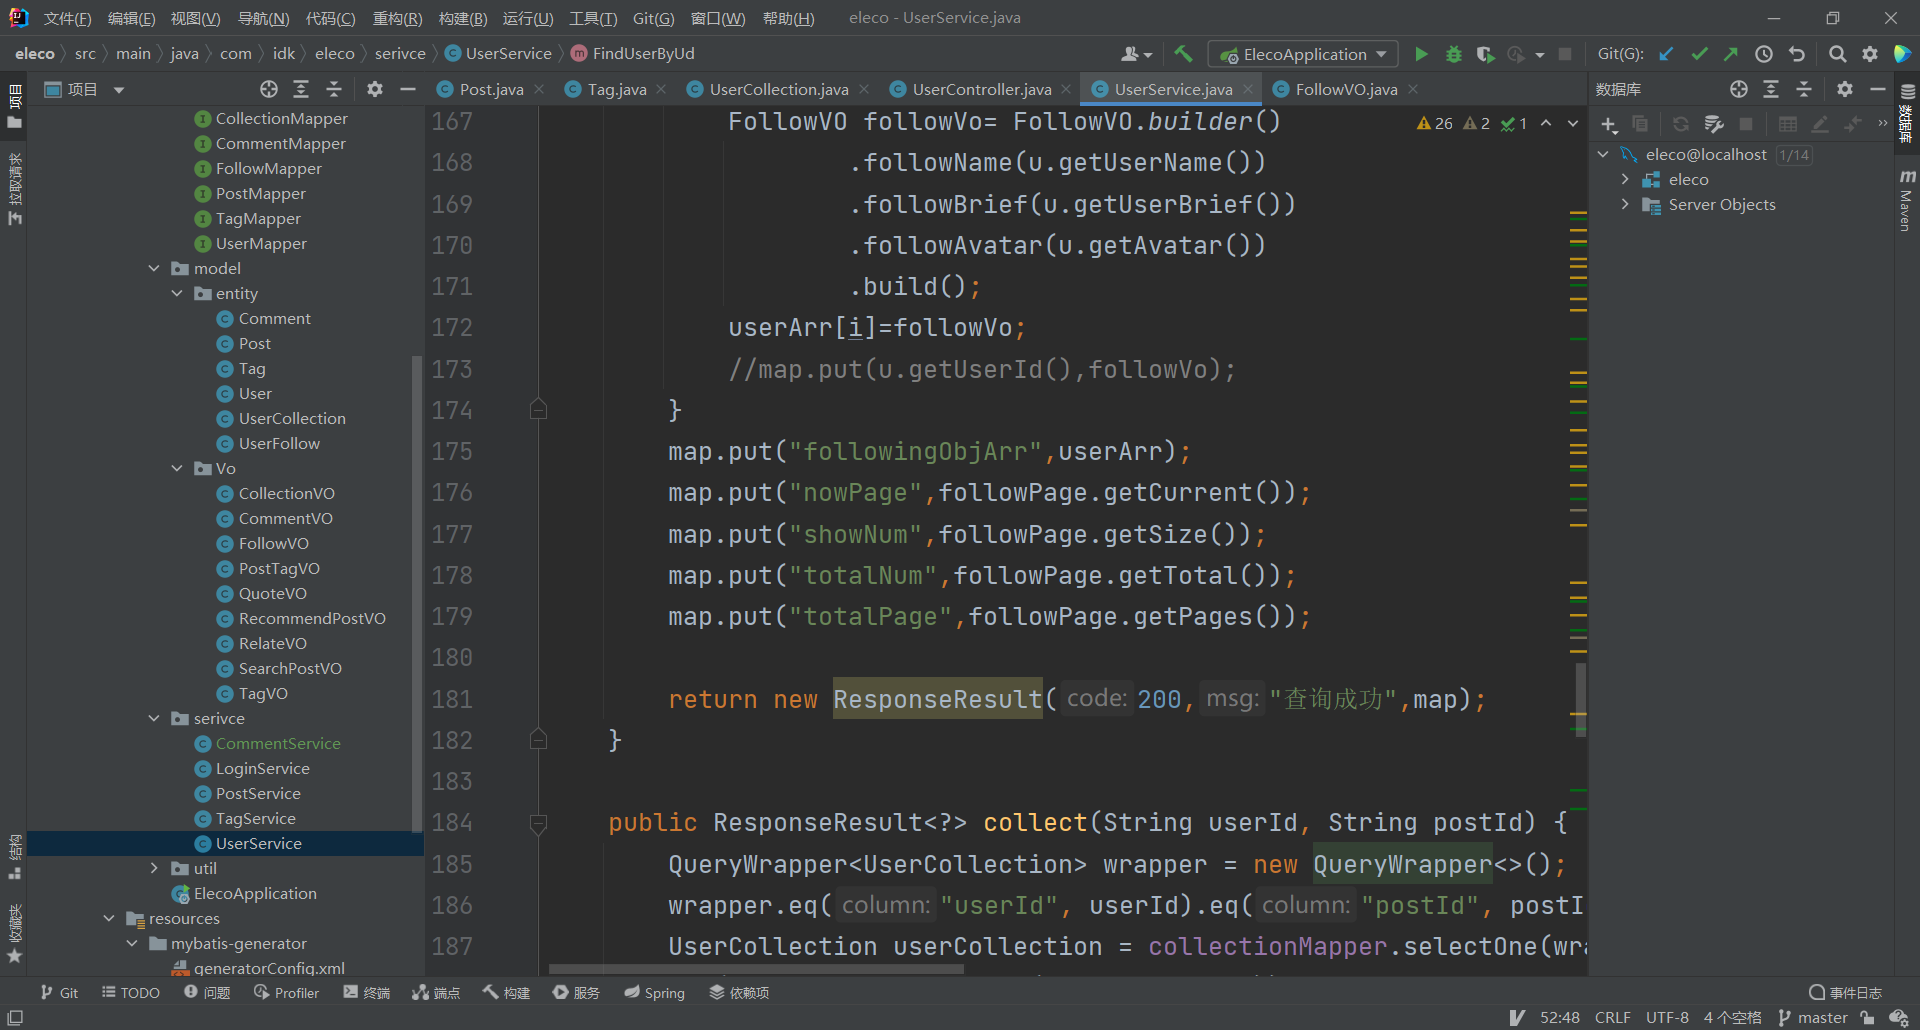Run with coverage icon

click(1486, 54)
